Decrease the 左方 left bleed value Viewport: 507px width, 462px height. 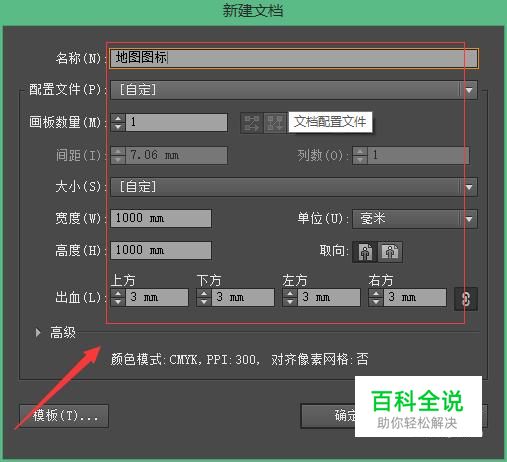[290, 302]
